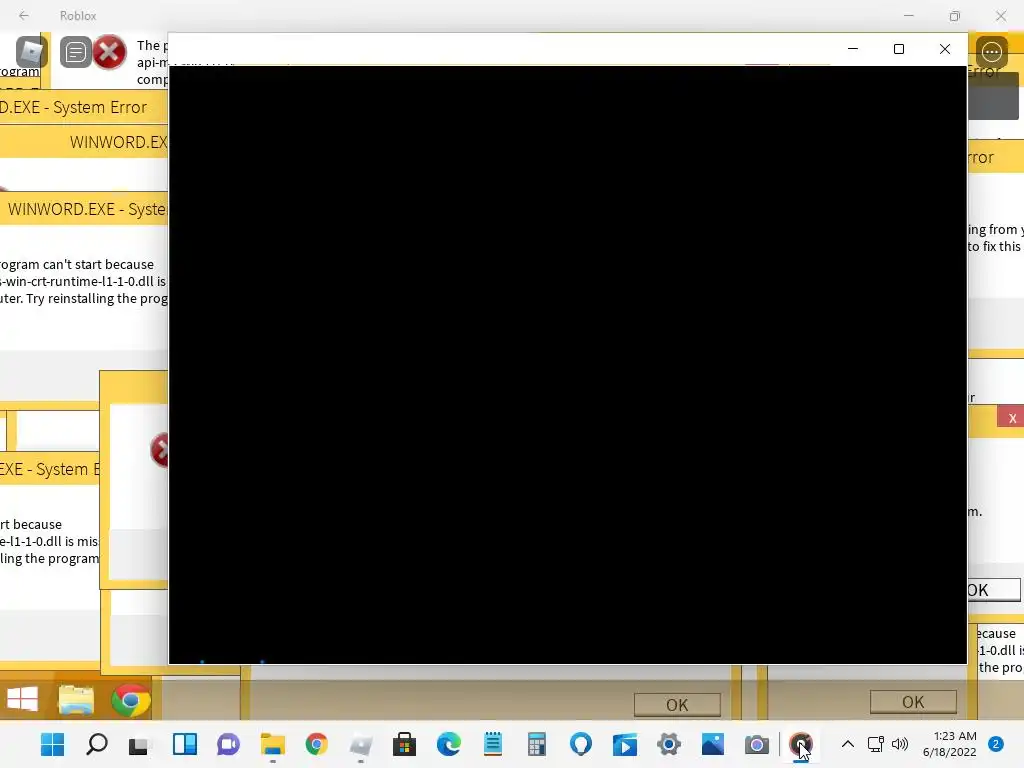Launch Google Chrome from Windows 11 taskbar
Image resolution: width=1024 pixels, height=768 pixels.
[317, 744]
